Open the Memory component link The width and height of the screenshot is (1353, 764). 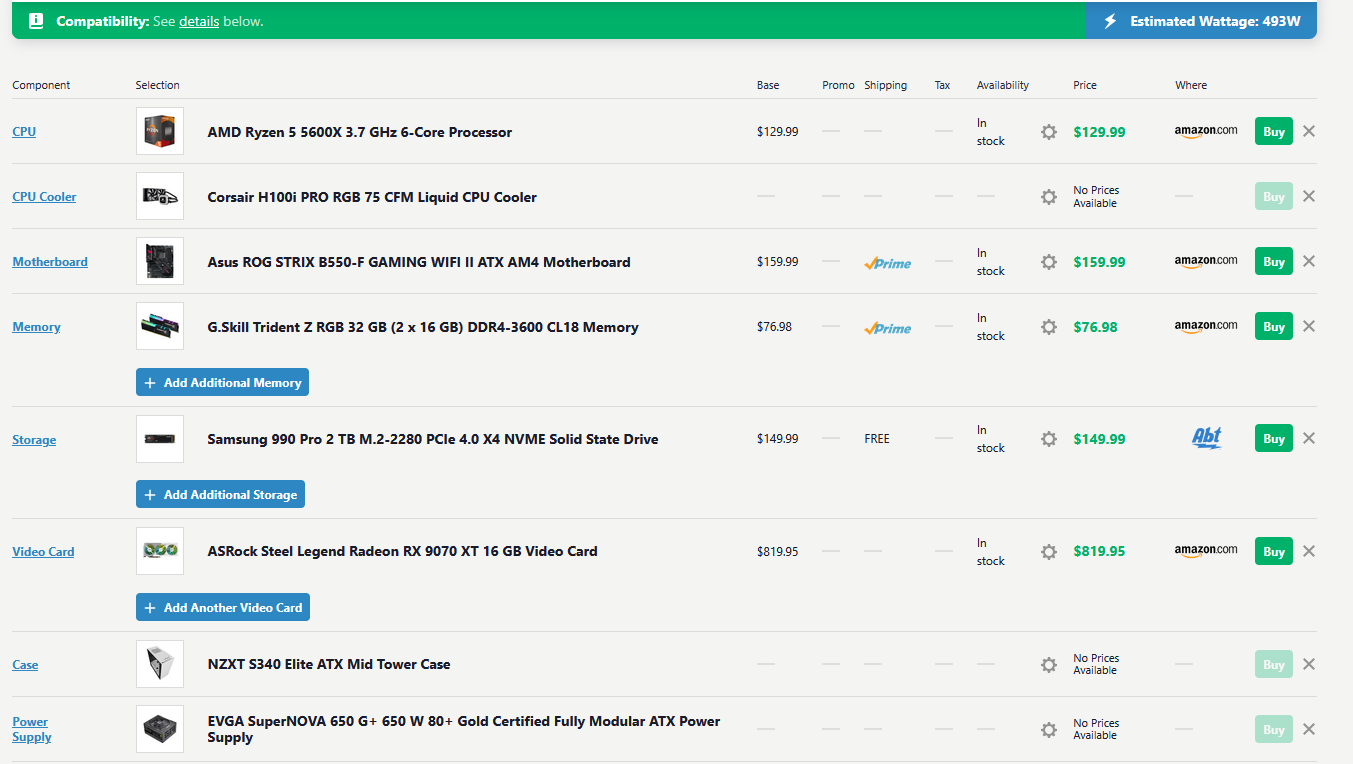36,327
